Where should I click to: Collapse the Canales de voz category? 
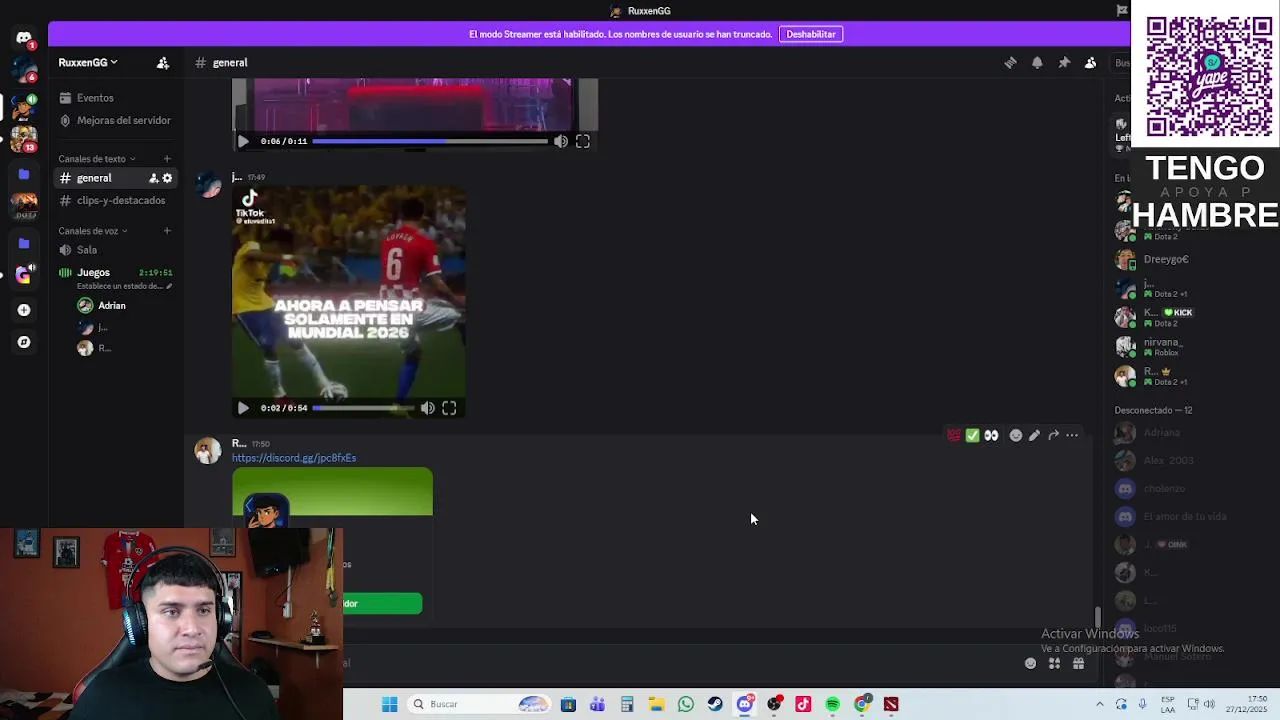[x=93, y=231]
